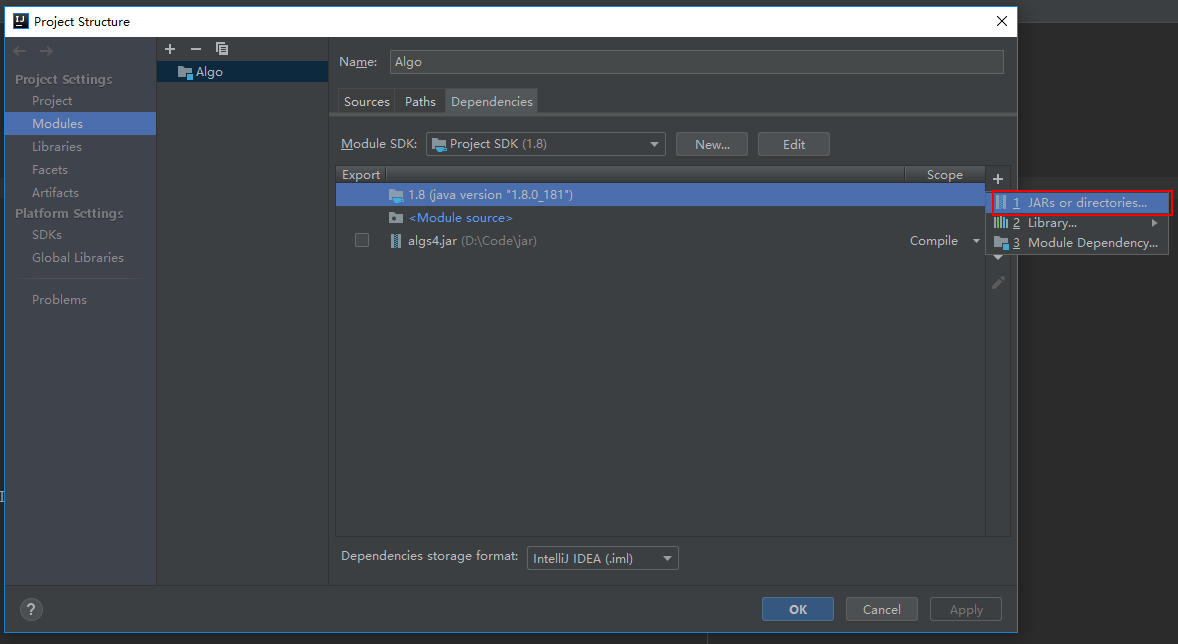
Task: Click the edit dependency pencil icon
Action: click(997, 283)
